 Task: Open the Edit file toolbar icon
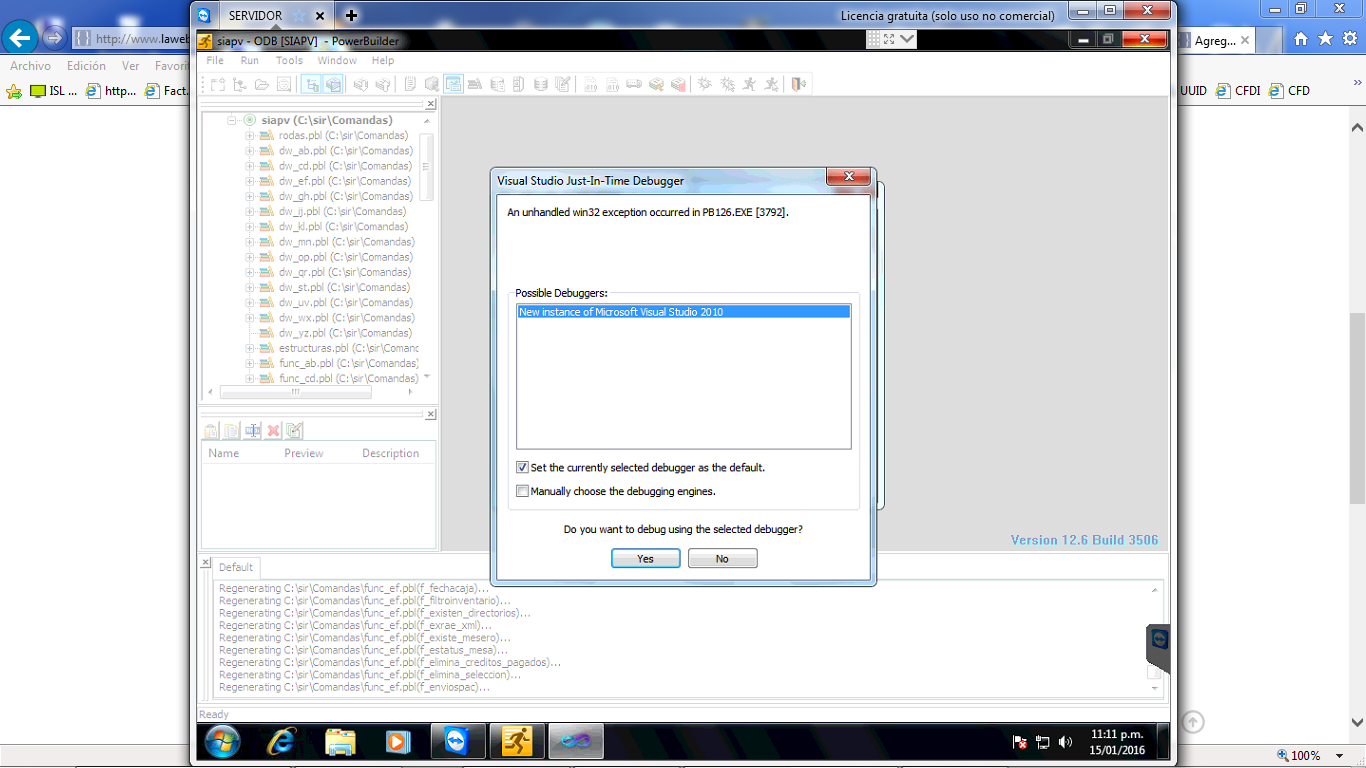(x=562, y=85)
